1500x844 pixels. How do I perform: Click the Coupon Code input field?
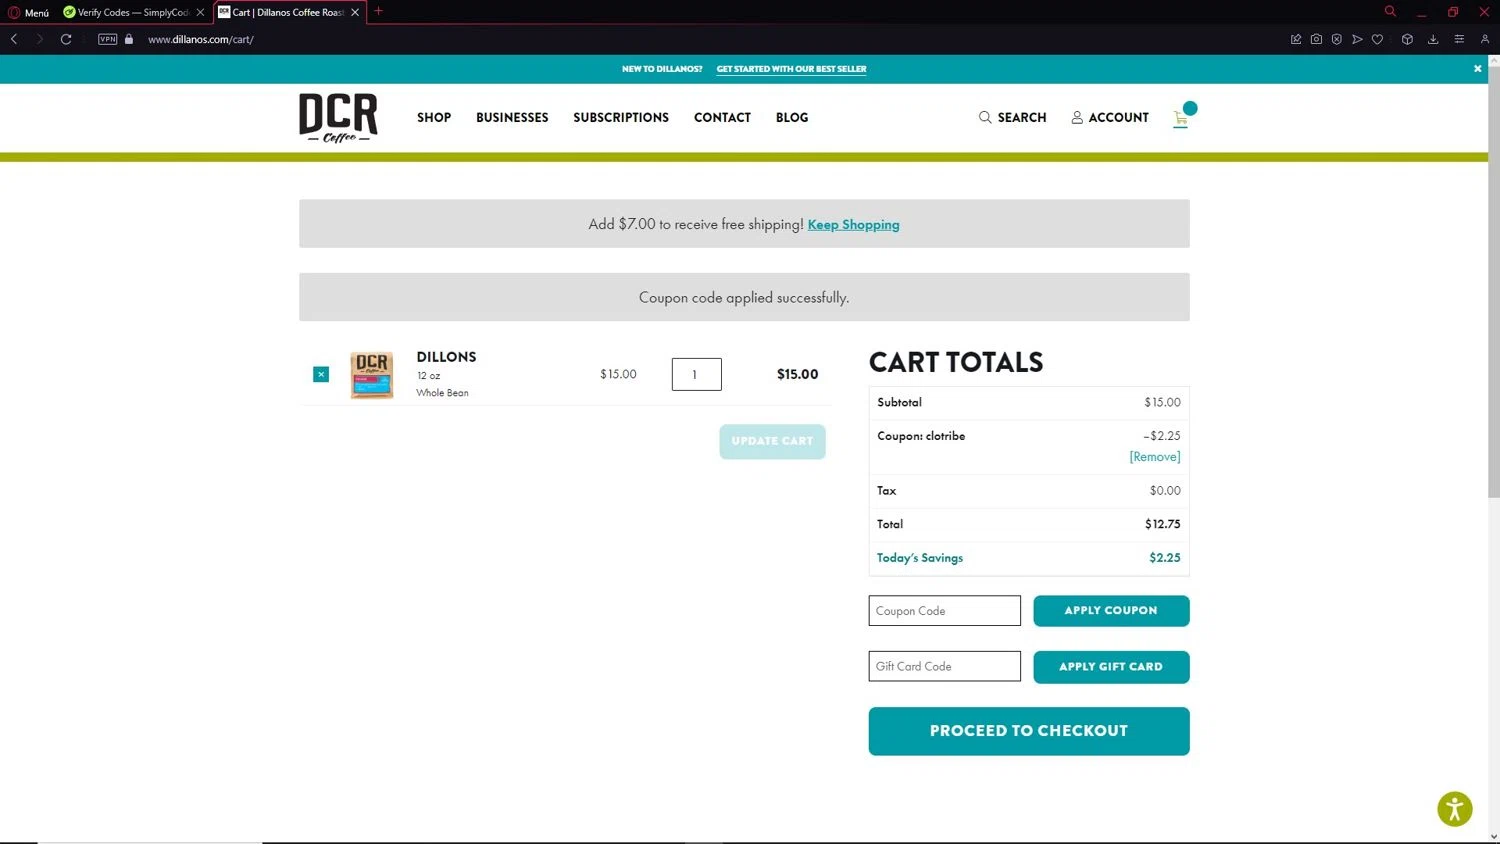point(944,611)
